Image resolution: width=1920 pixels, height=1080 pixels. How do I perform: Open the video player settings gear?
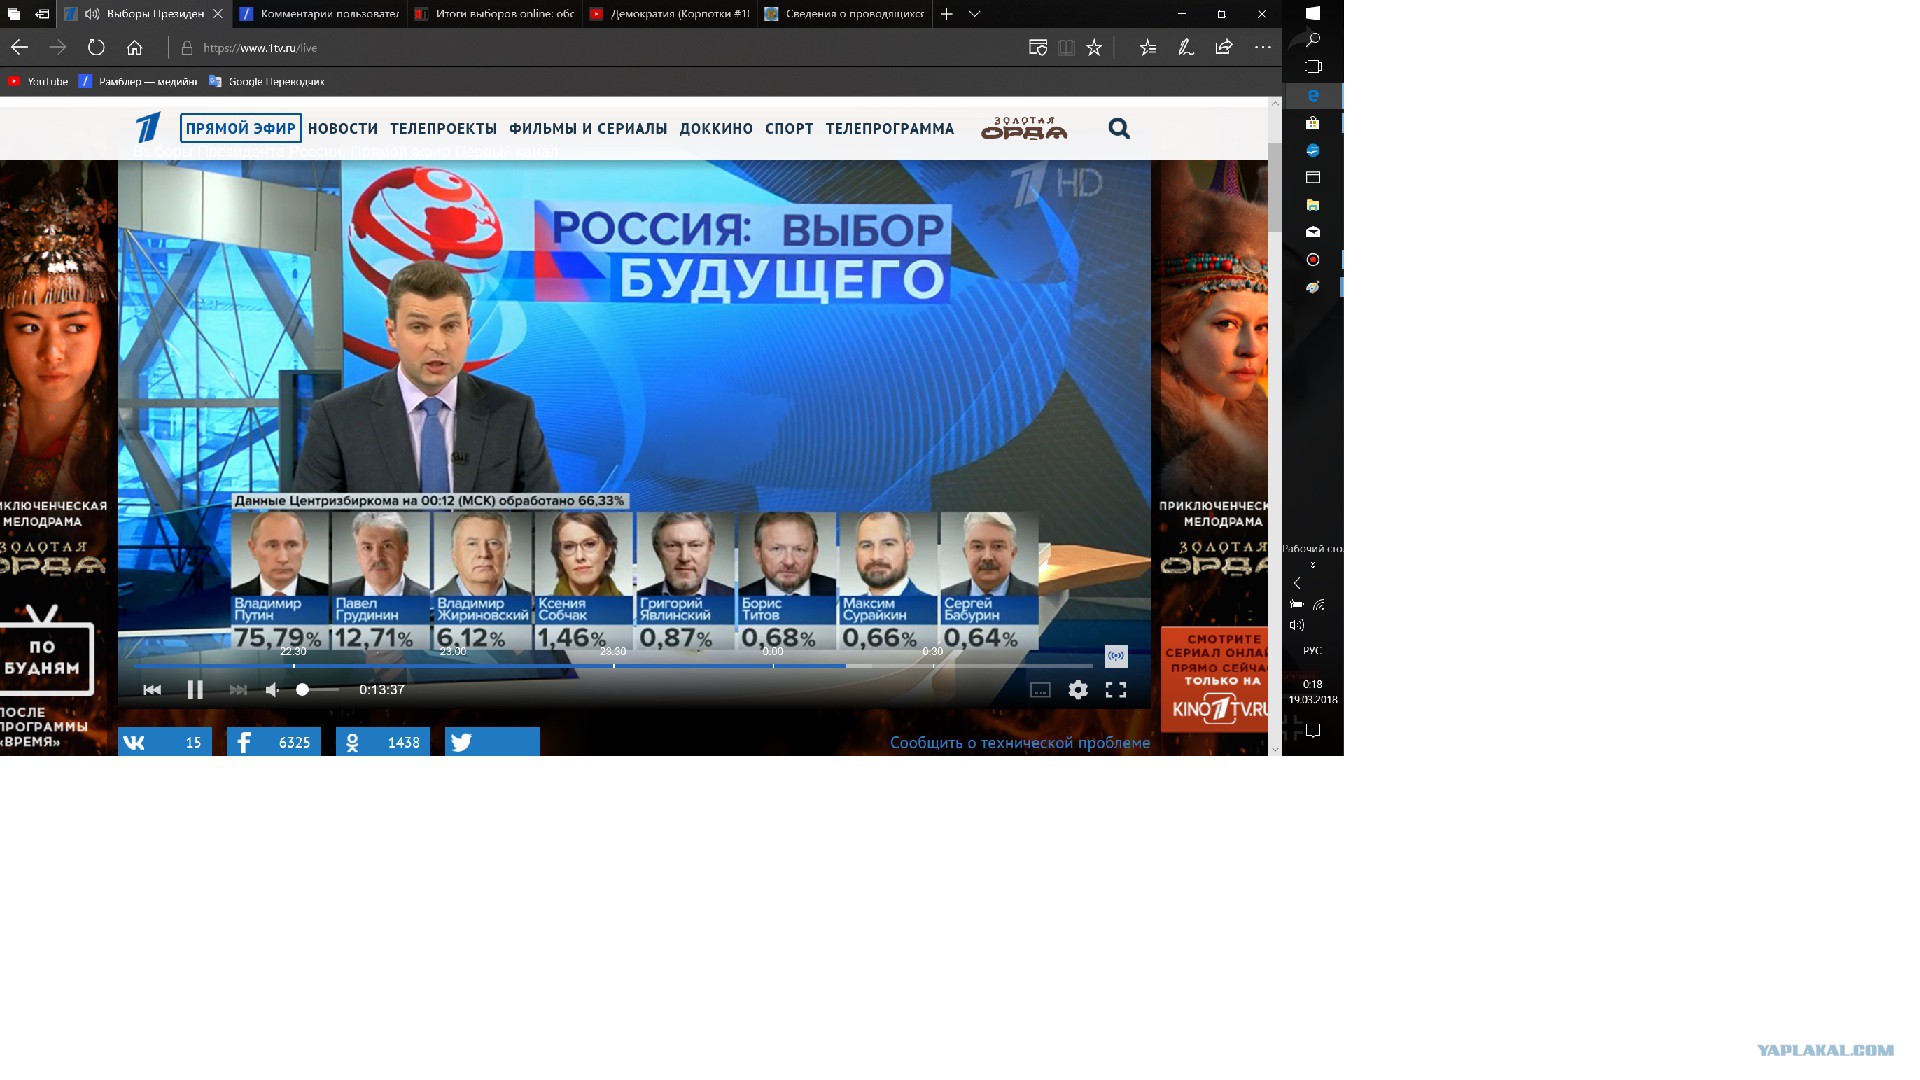click(1078, 690)
